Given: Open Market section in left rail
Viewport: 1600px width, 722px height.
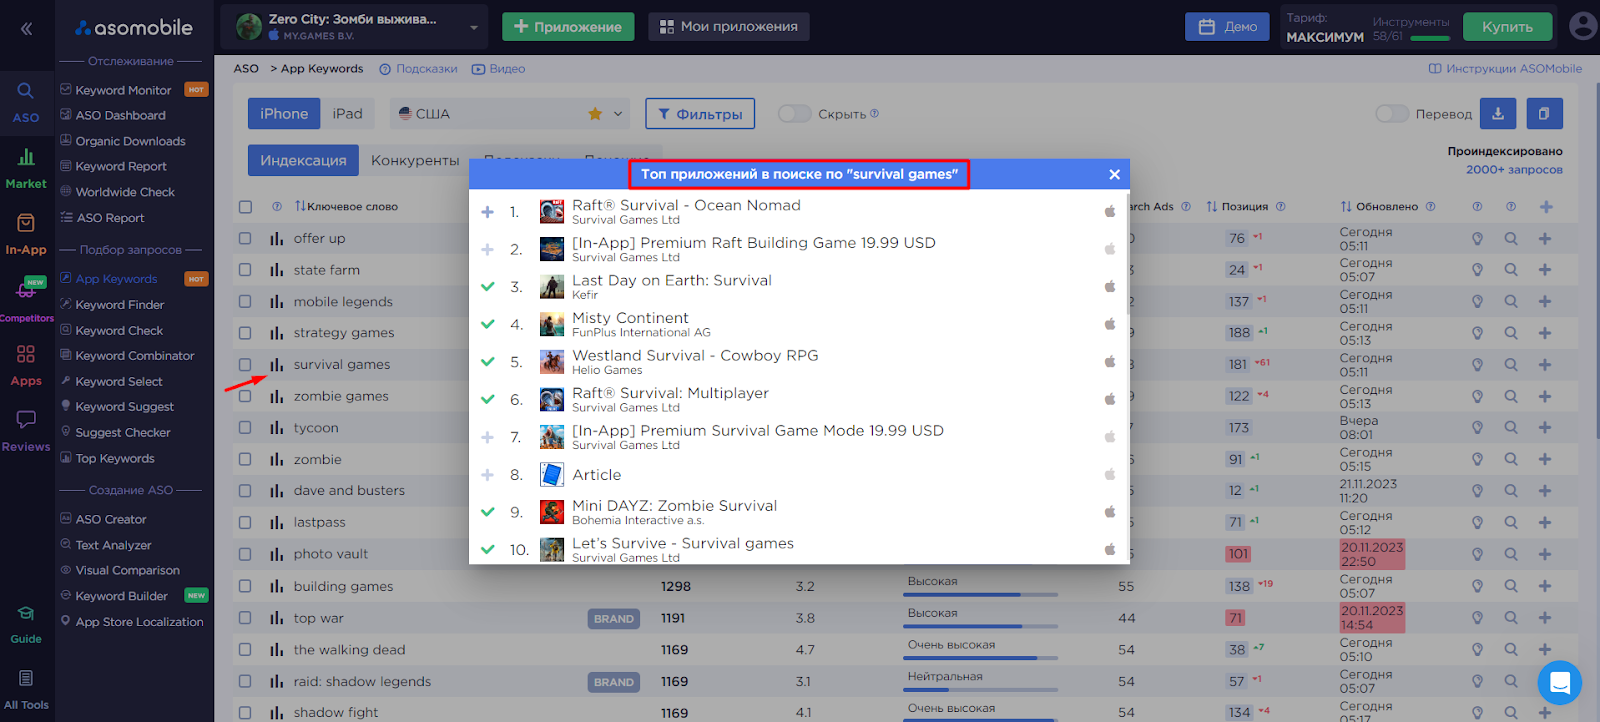Looking at the screenshot, I should [x=26, y=168].
